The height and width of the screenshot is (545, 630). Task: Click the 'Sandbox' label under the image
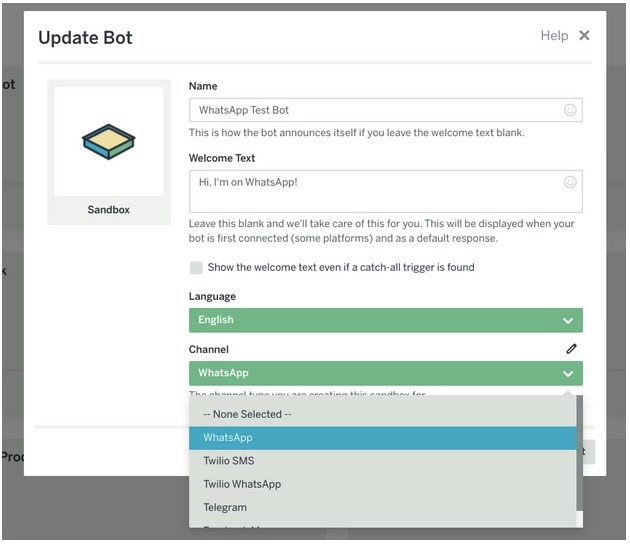click(x=108, y=210)
